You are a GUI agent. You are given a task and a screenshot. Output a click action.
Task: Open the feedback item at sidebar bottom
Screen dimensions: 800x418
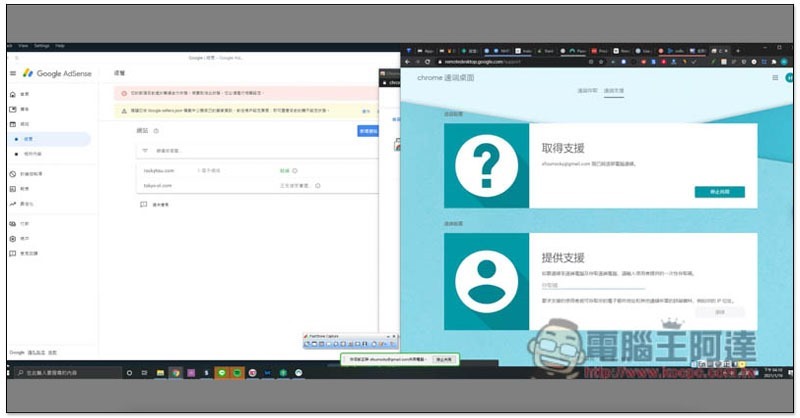tap(24, 253)
